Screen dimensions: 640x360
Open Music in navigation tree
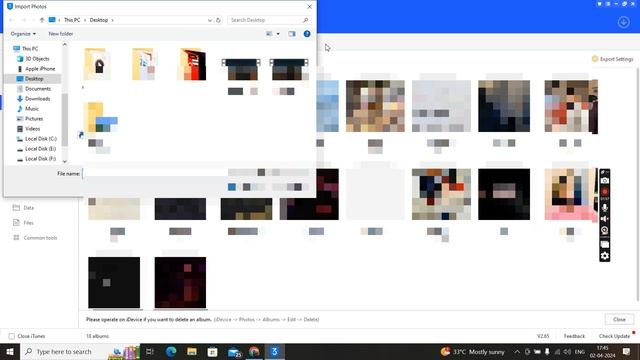[x=31, y=109]
